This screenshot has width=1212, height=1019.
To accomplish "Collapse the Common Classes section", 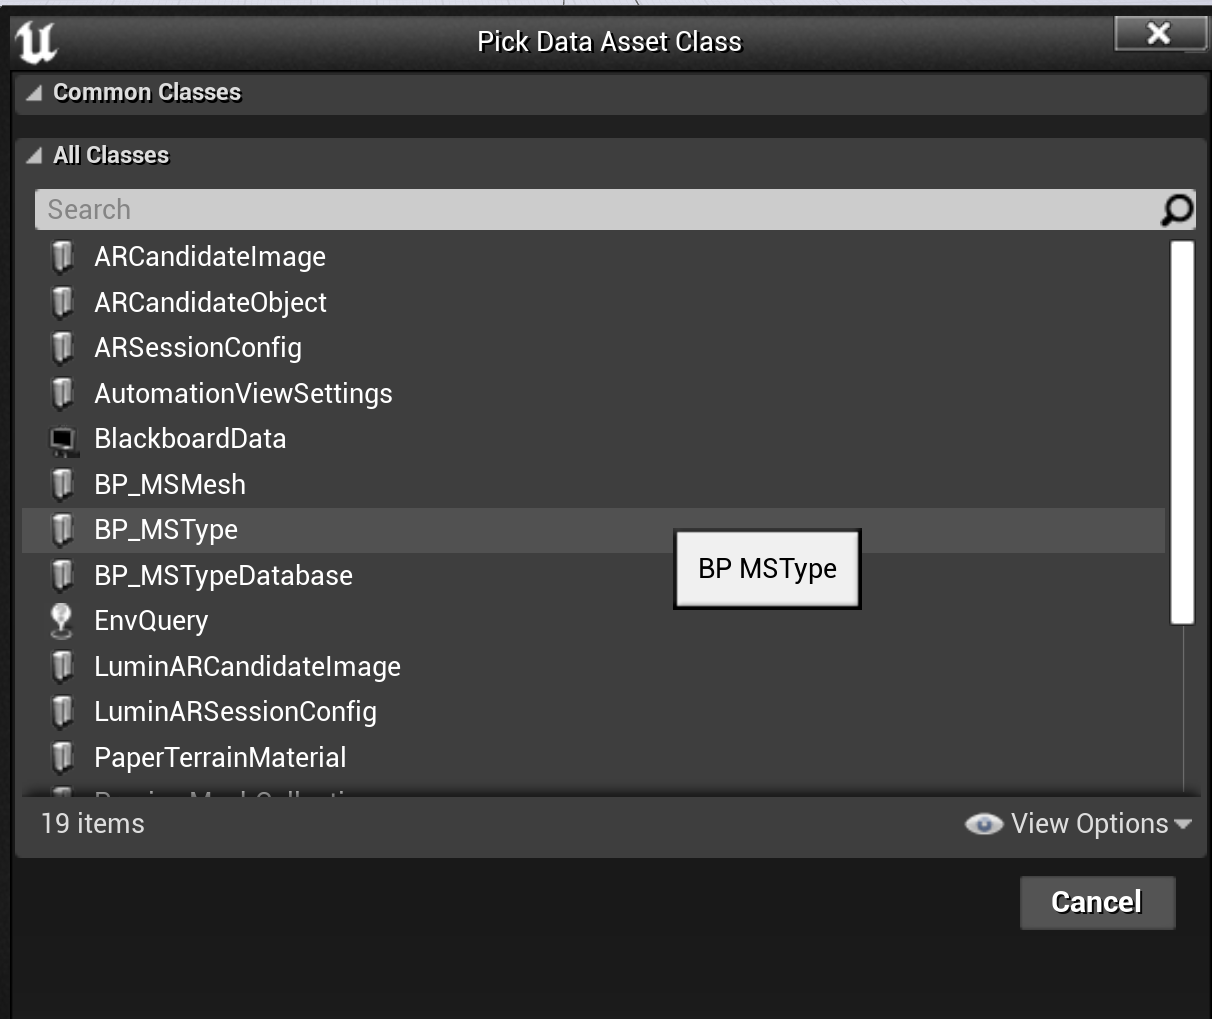I will click(x=35, y=93).
